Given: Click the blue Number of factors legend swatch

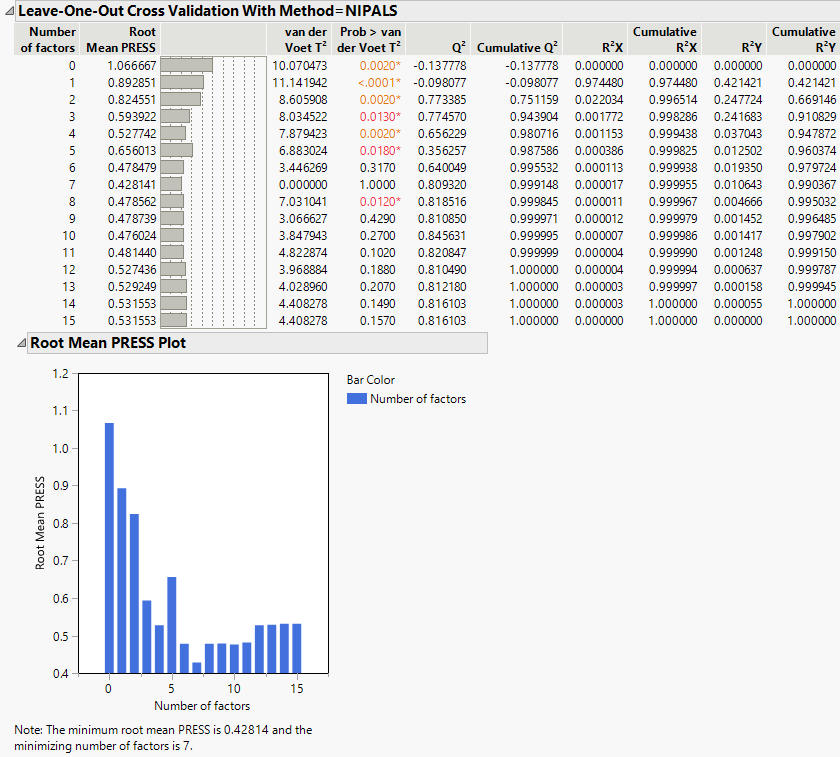Looking at the screenshot, I should point(356,399).
